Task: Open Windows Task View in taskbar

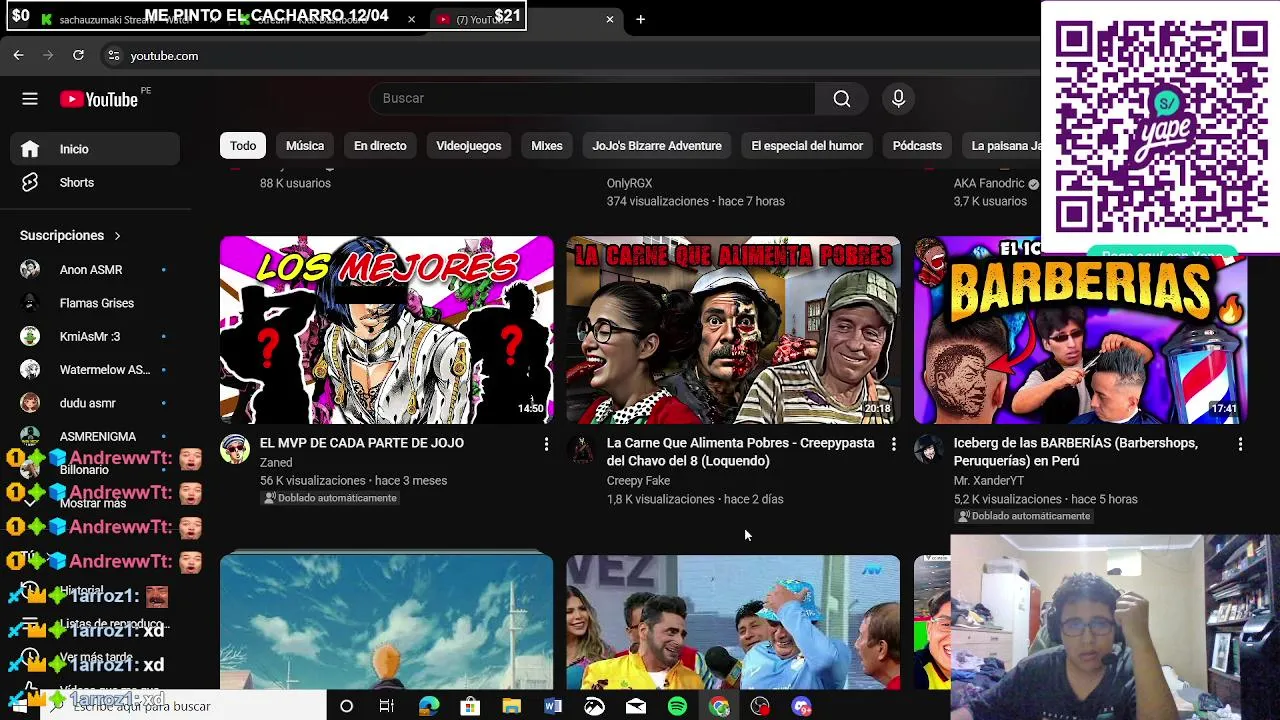Action: click(387, 706)
